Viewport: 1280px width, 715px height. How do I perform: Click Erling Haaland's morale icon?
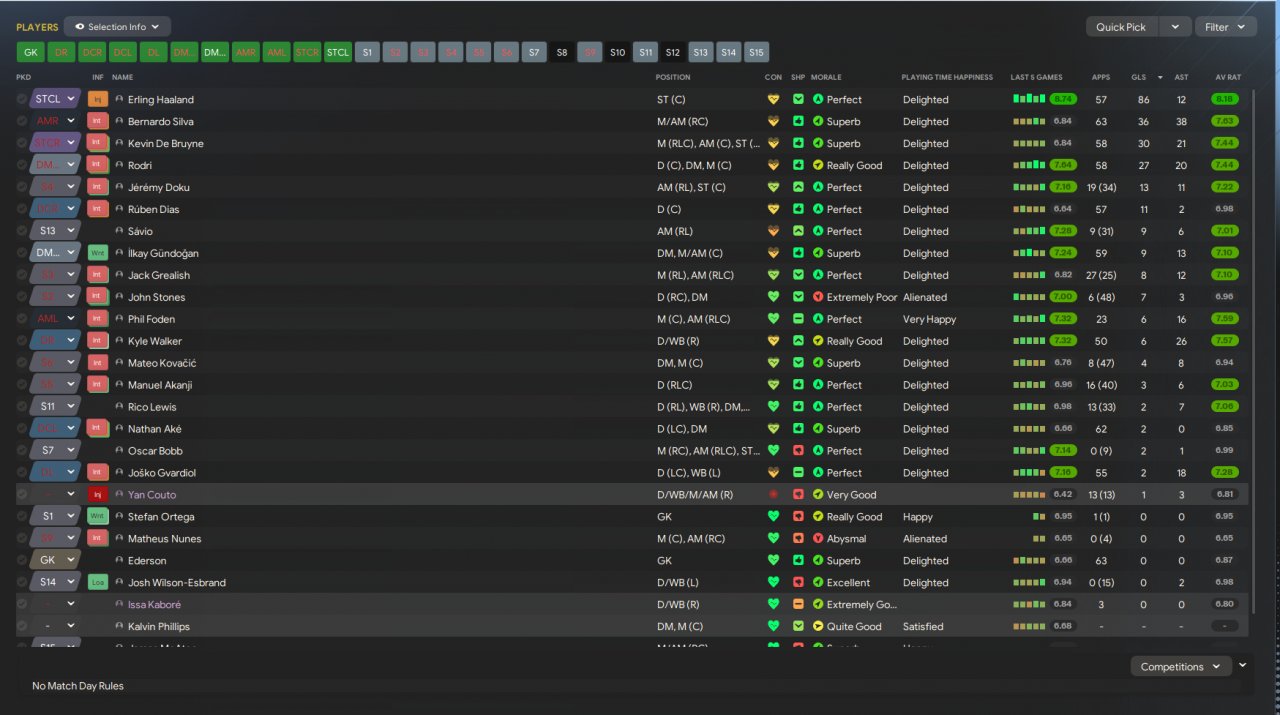pyautogui.click(x=818, y=100)
